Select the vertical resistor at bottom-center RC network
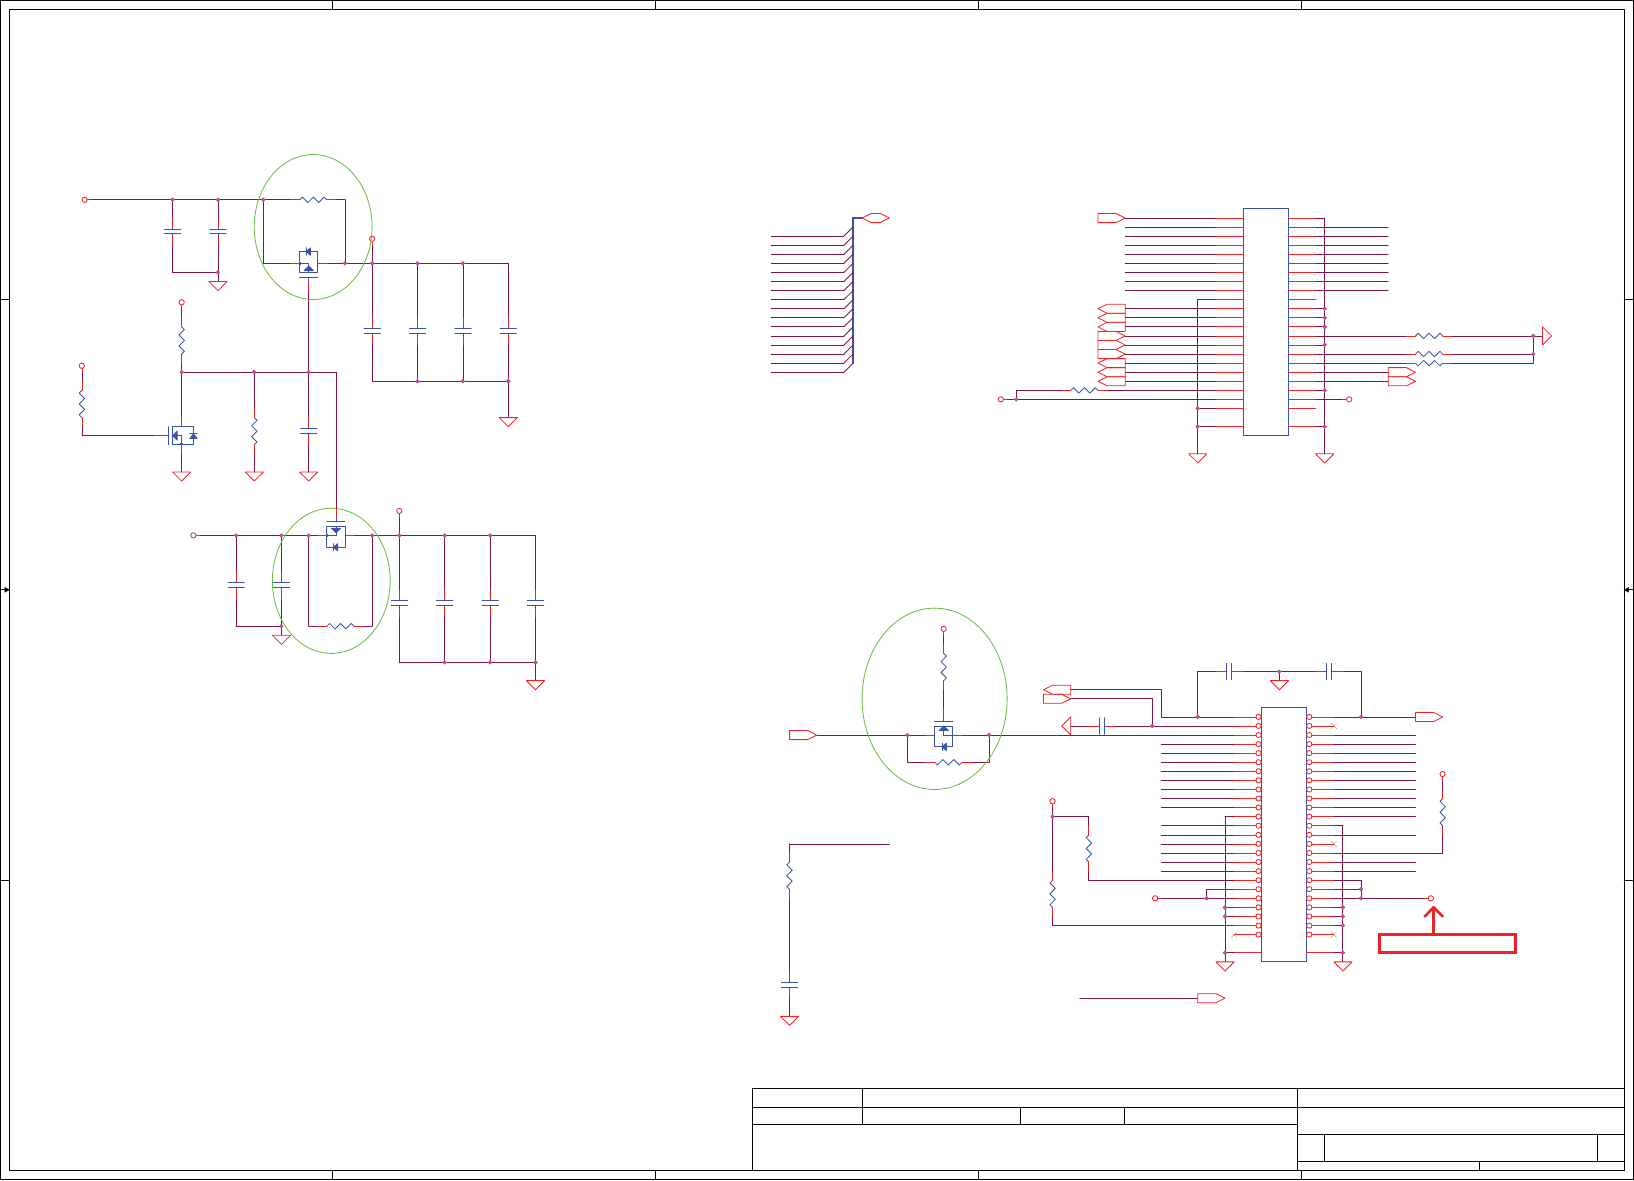This screenshot has height=1181, width=1634. [x=789, y=876]
